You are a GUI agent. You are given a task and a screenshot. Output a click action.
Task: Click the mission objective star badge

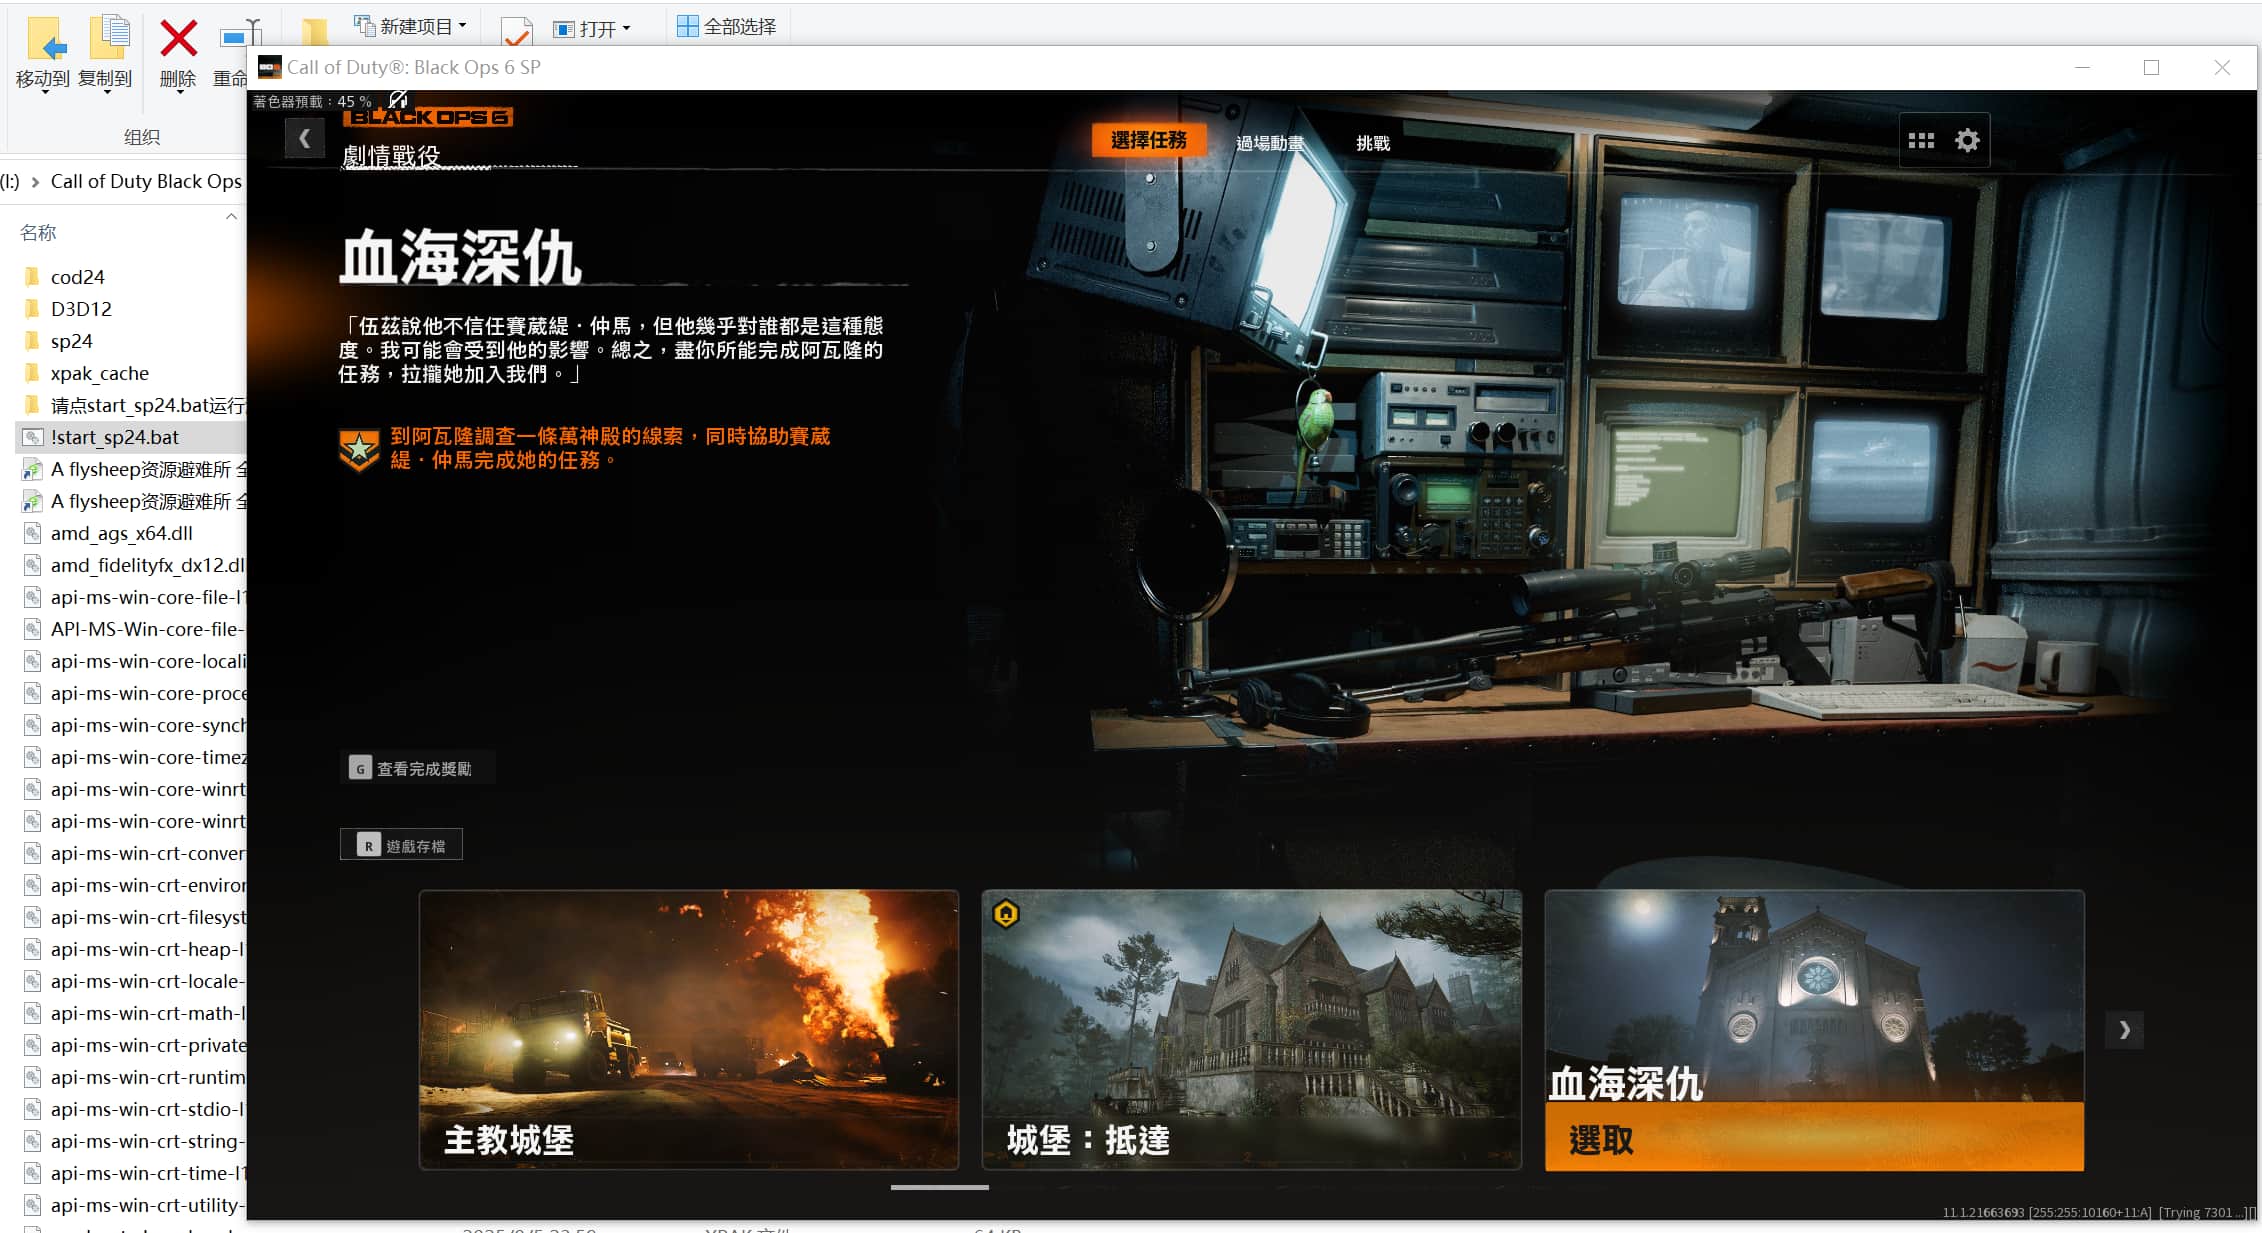[359, 449]
